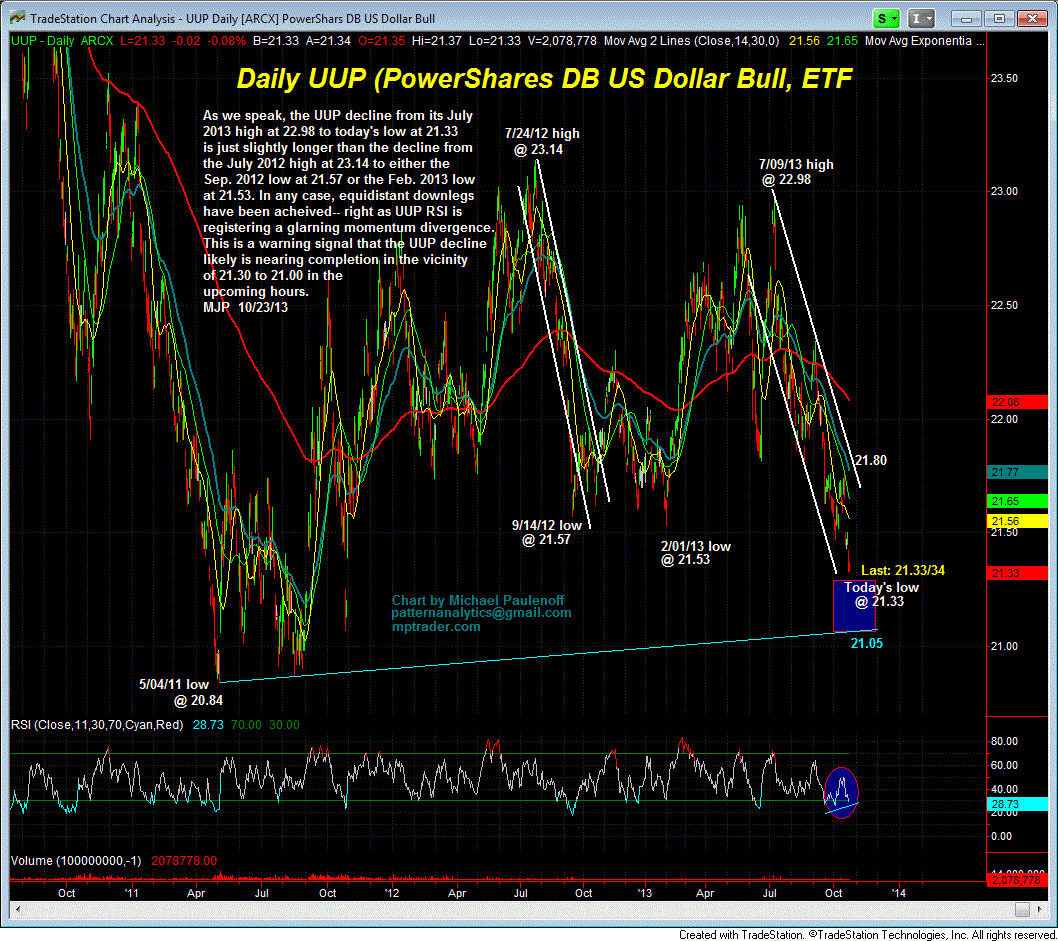Click the horizontal scrollbar left arrow

16,909
